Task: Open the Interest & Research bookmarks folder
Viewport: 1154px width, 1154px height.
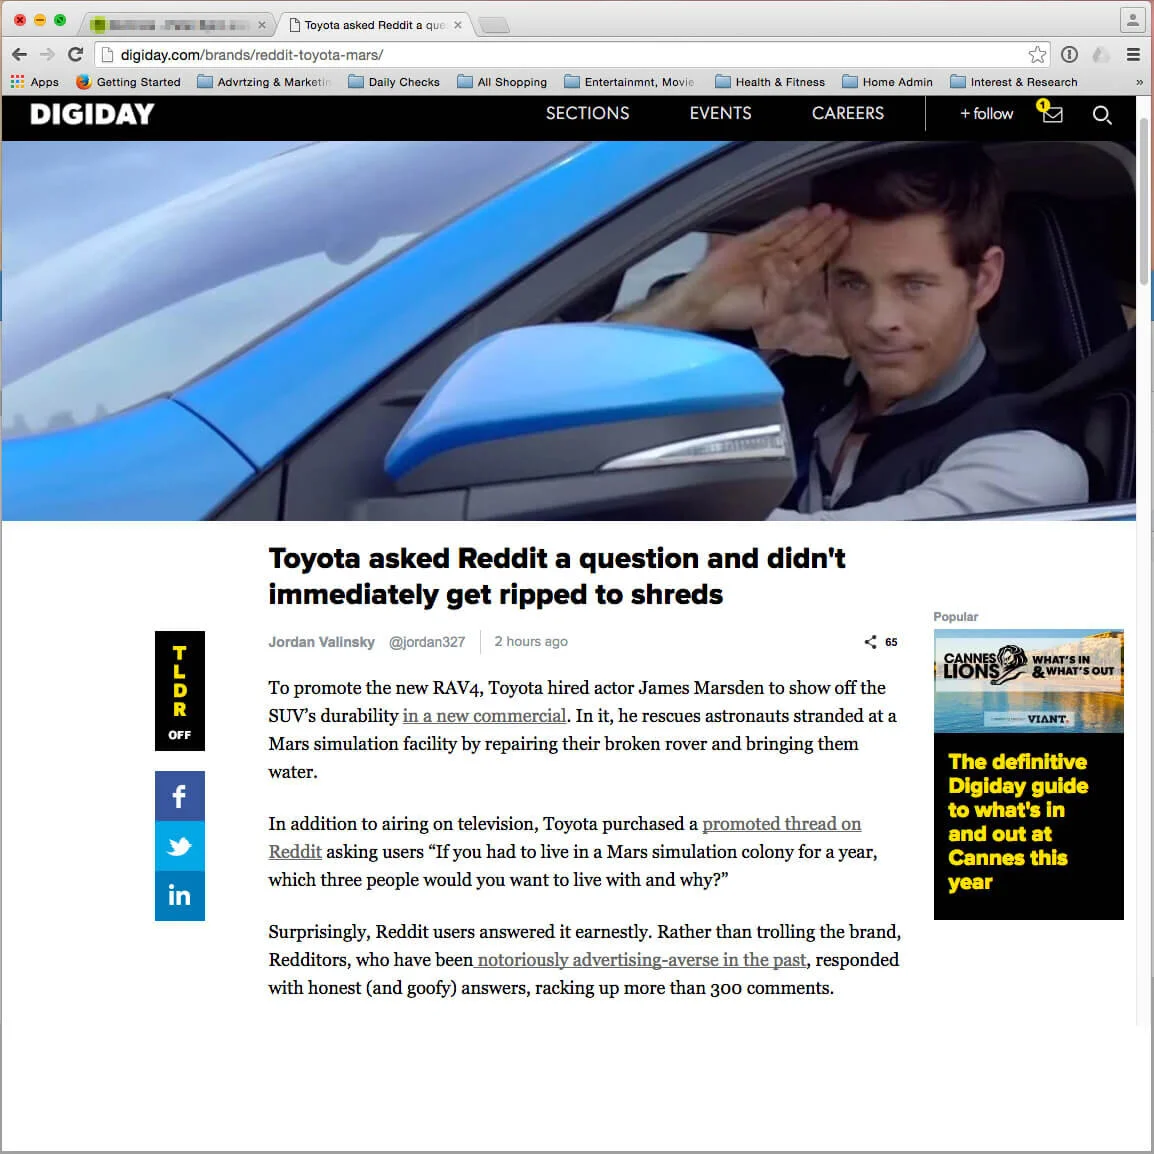Action: coord(1013,82)
